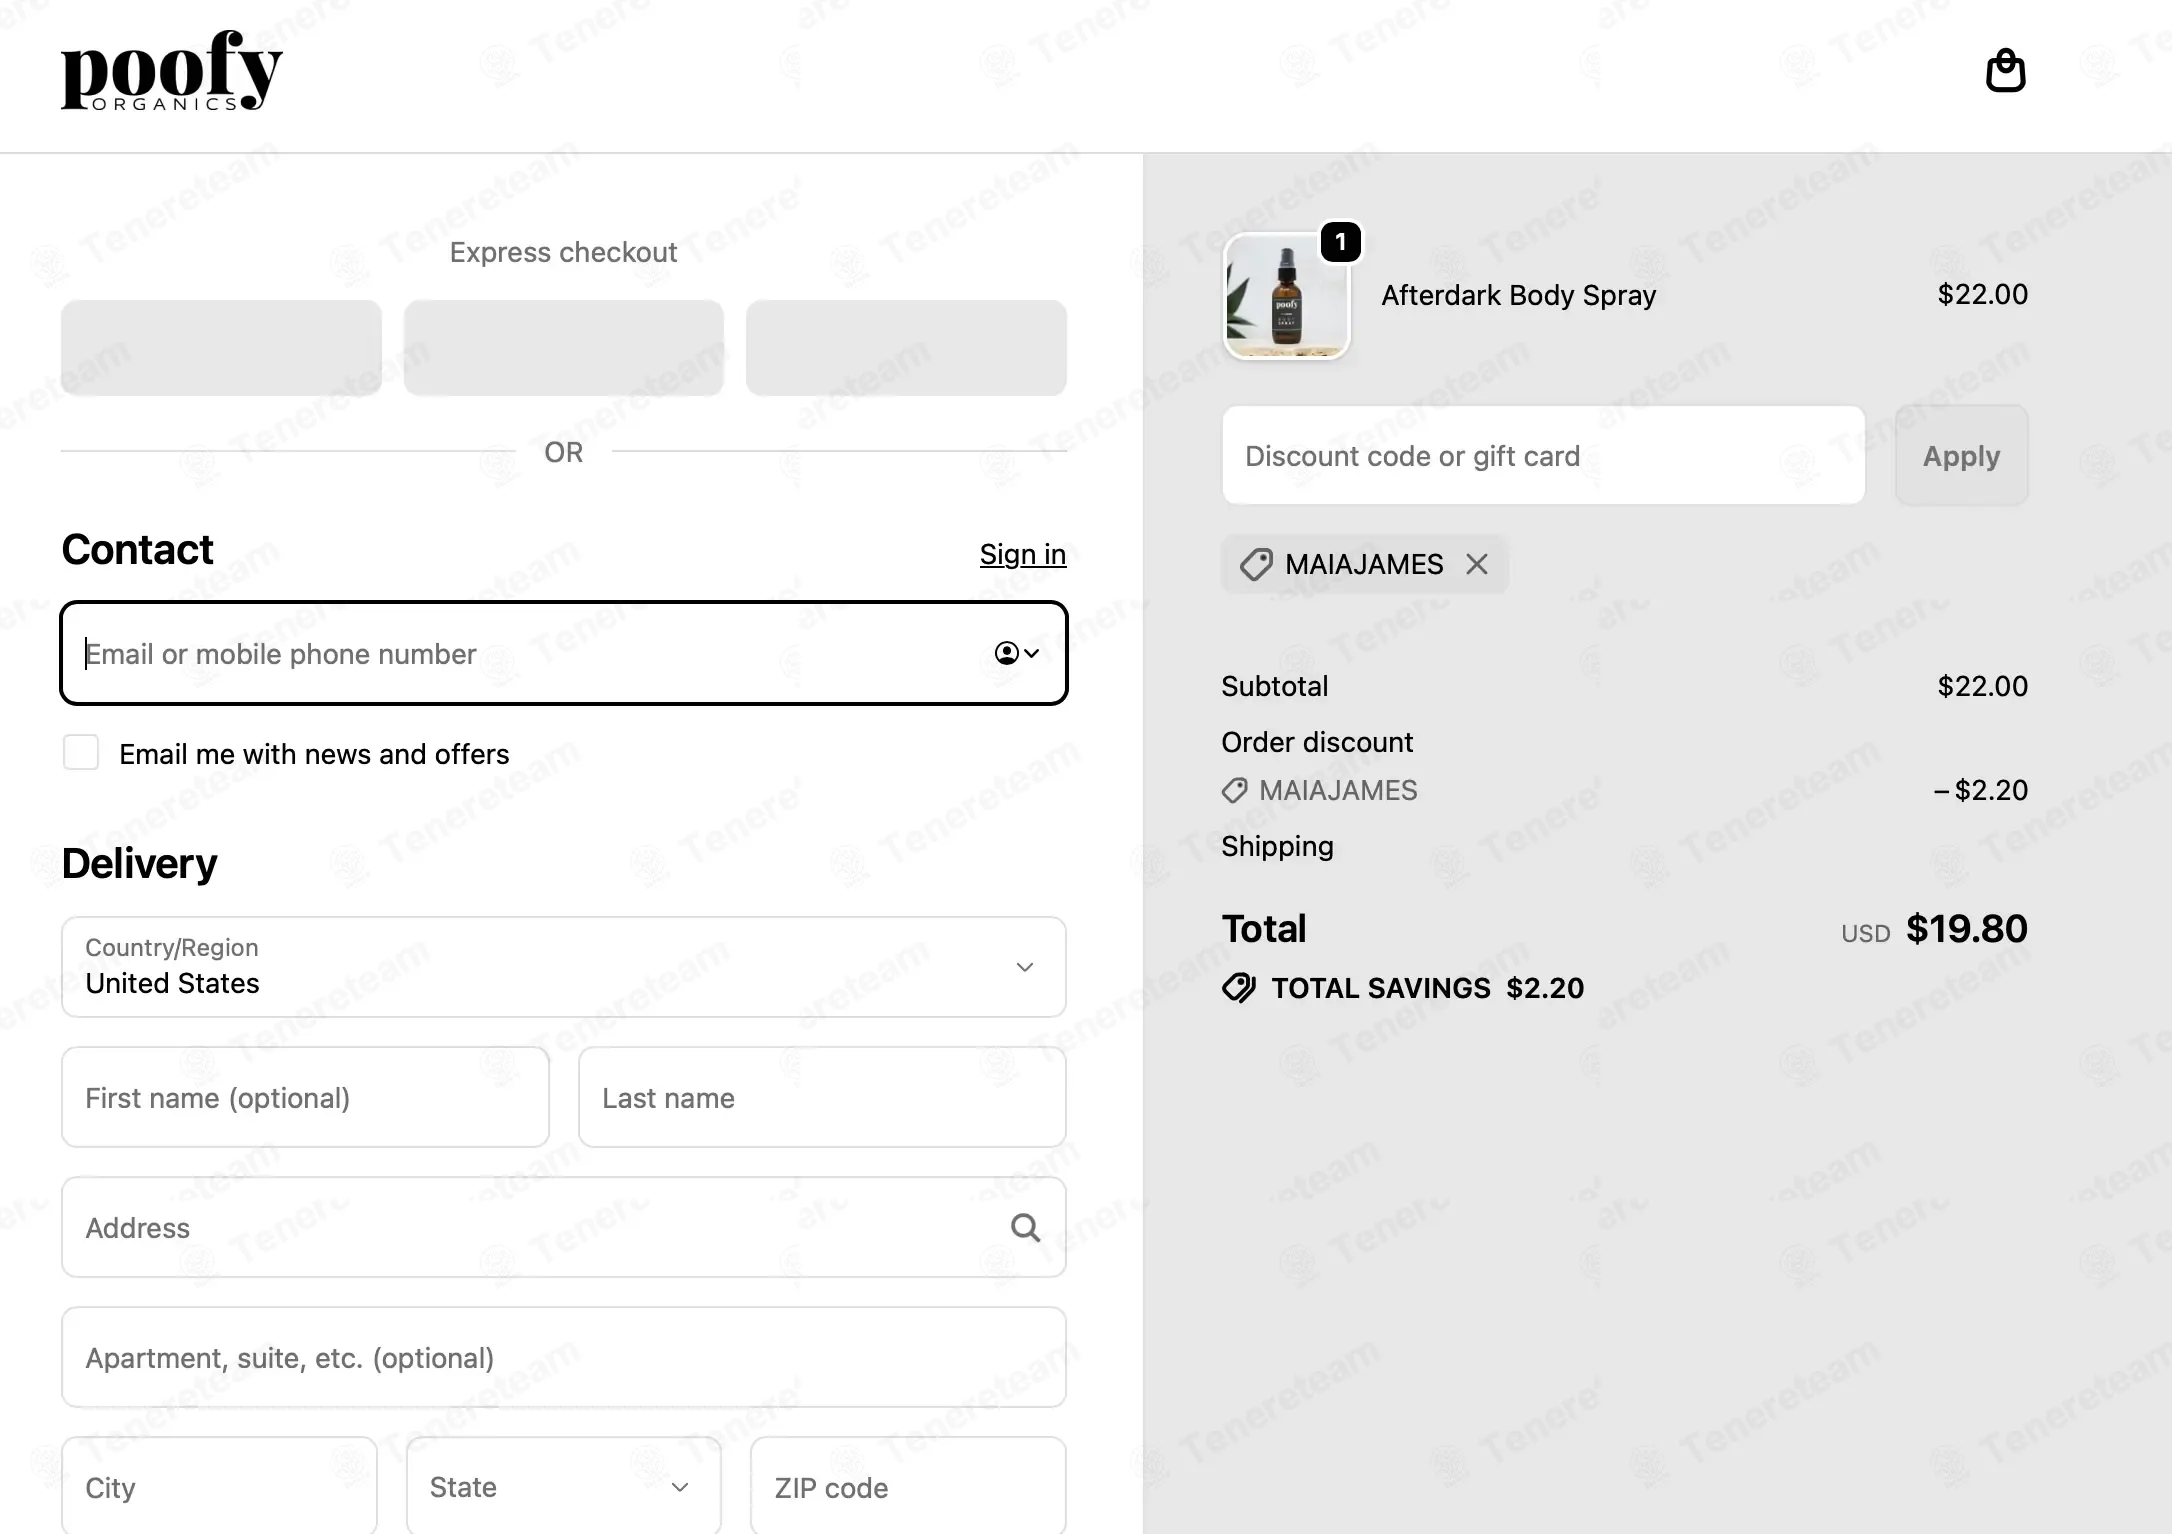Remove the MAIAJAMES discount code
Viewport: 2172px width, 1534px height.
1477,564
